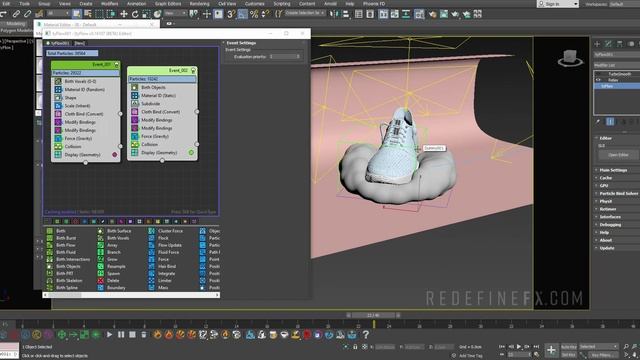Expand the Particle Bind Solver rollout
Viewport: 640px width, 360px height.
(x=618, y=193)
